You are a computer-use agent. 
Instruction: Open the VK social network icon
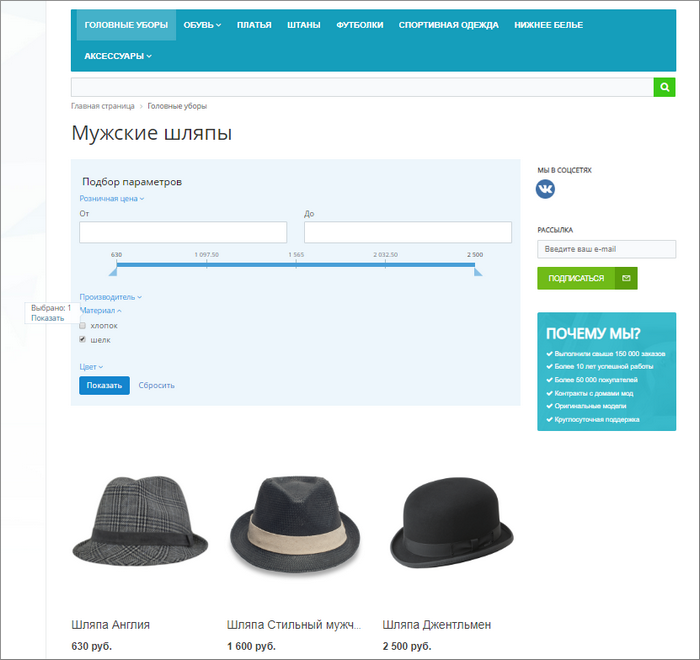(x=545, y=189)
